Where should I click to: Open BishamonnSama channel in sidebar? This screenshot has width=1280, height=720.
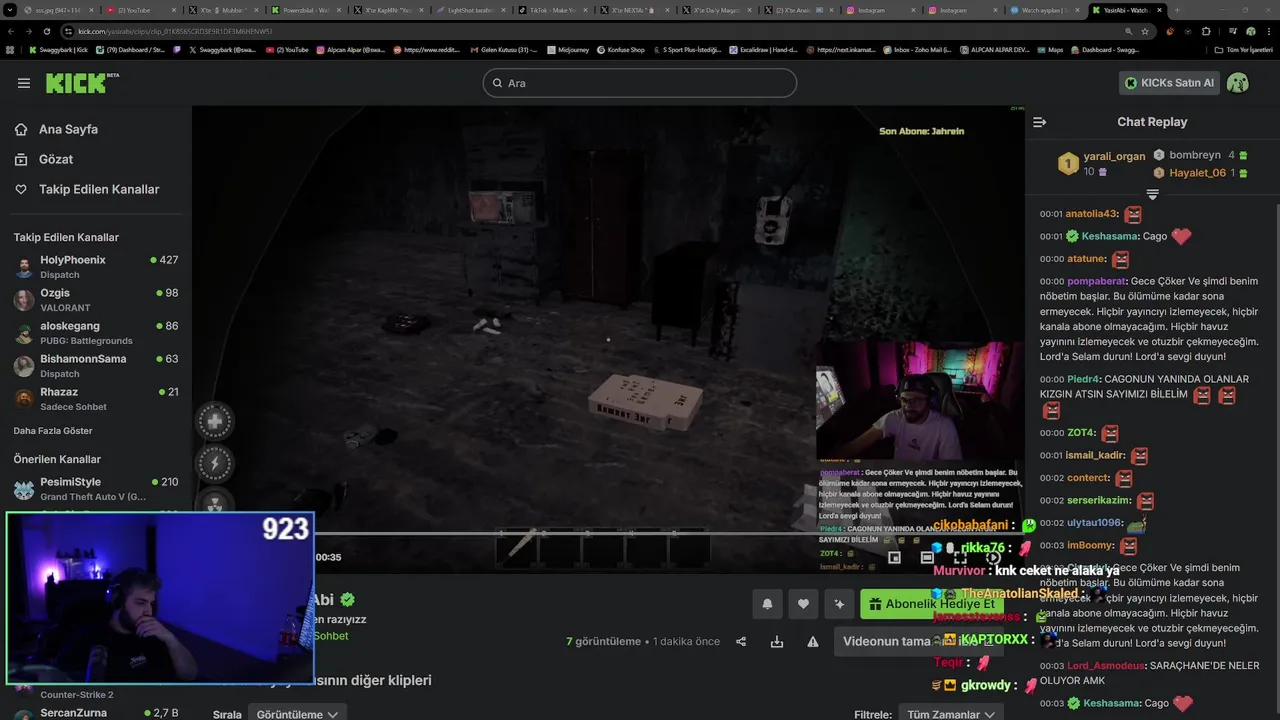[x=96, y=365]
